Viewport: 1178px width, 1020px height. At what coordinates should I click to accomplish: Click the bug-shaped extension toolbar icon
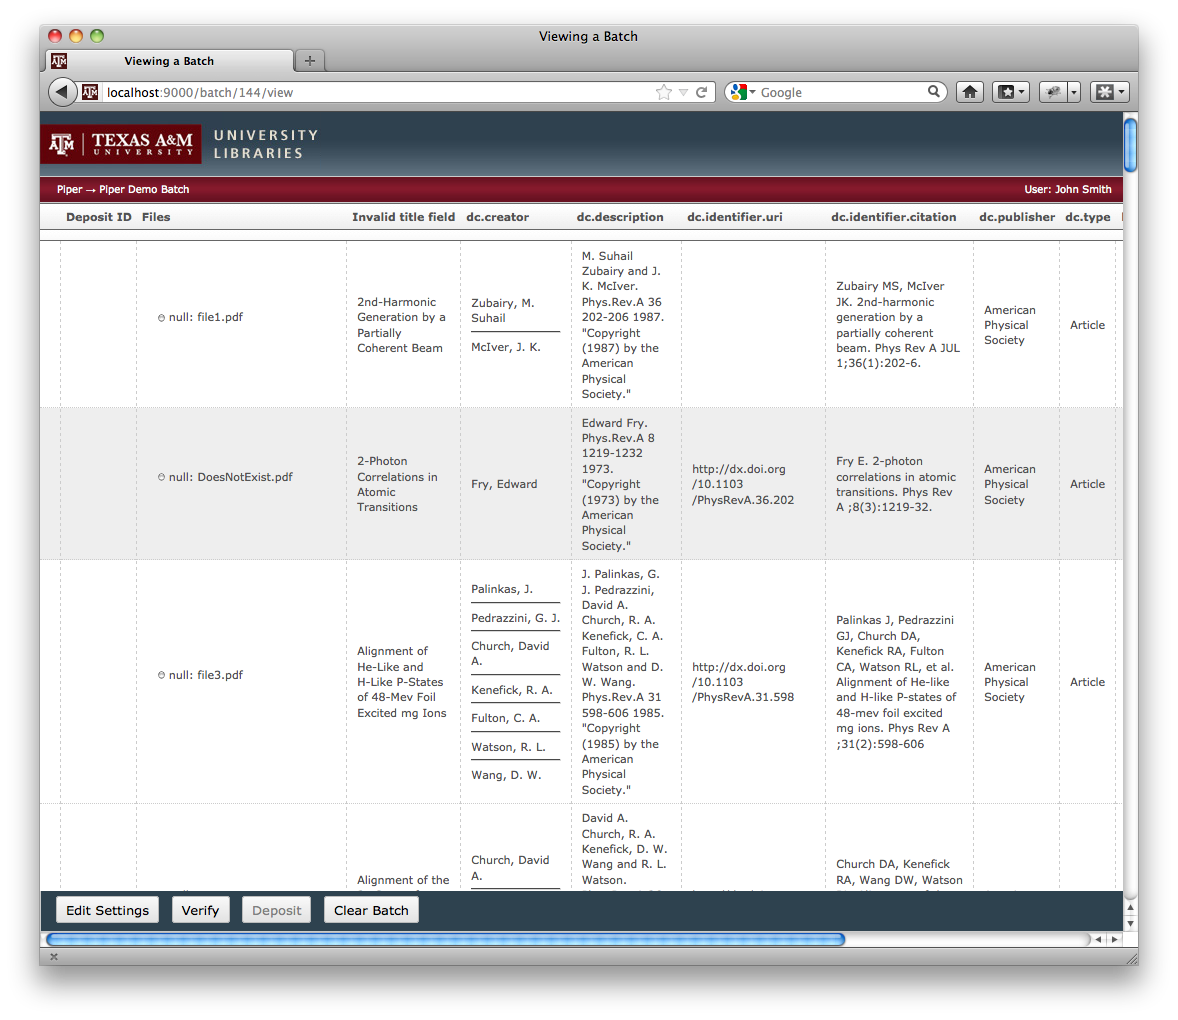pyautogui.click(x=1053, y=92)
